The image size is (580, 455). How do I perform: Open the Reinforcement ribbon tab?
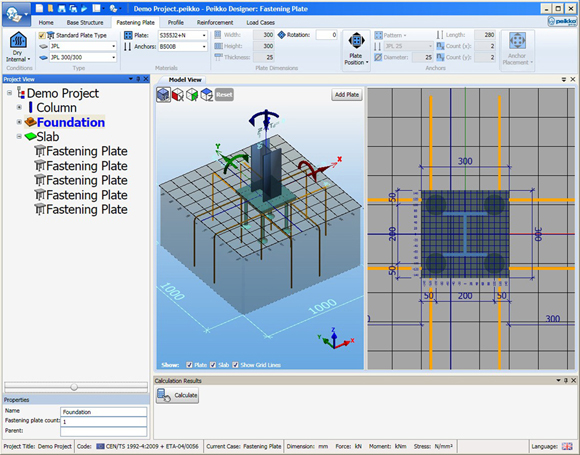[215, 23]
